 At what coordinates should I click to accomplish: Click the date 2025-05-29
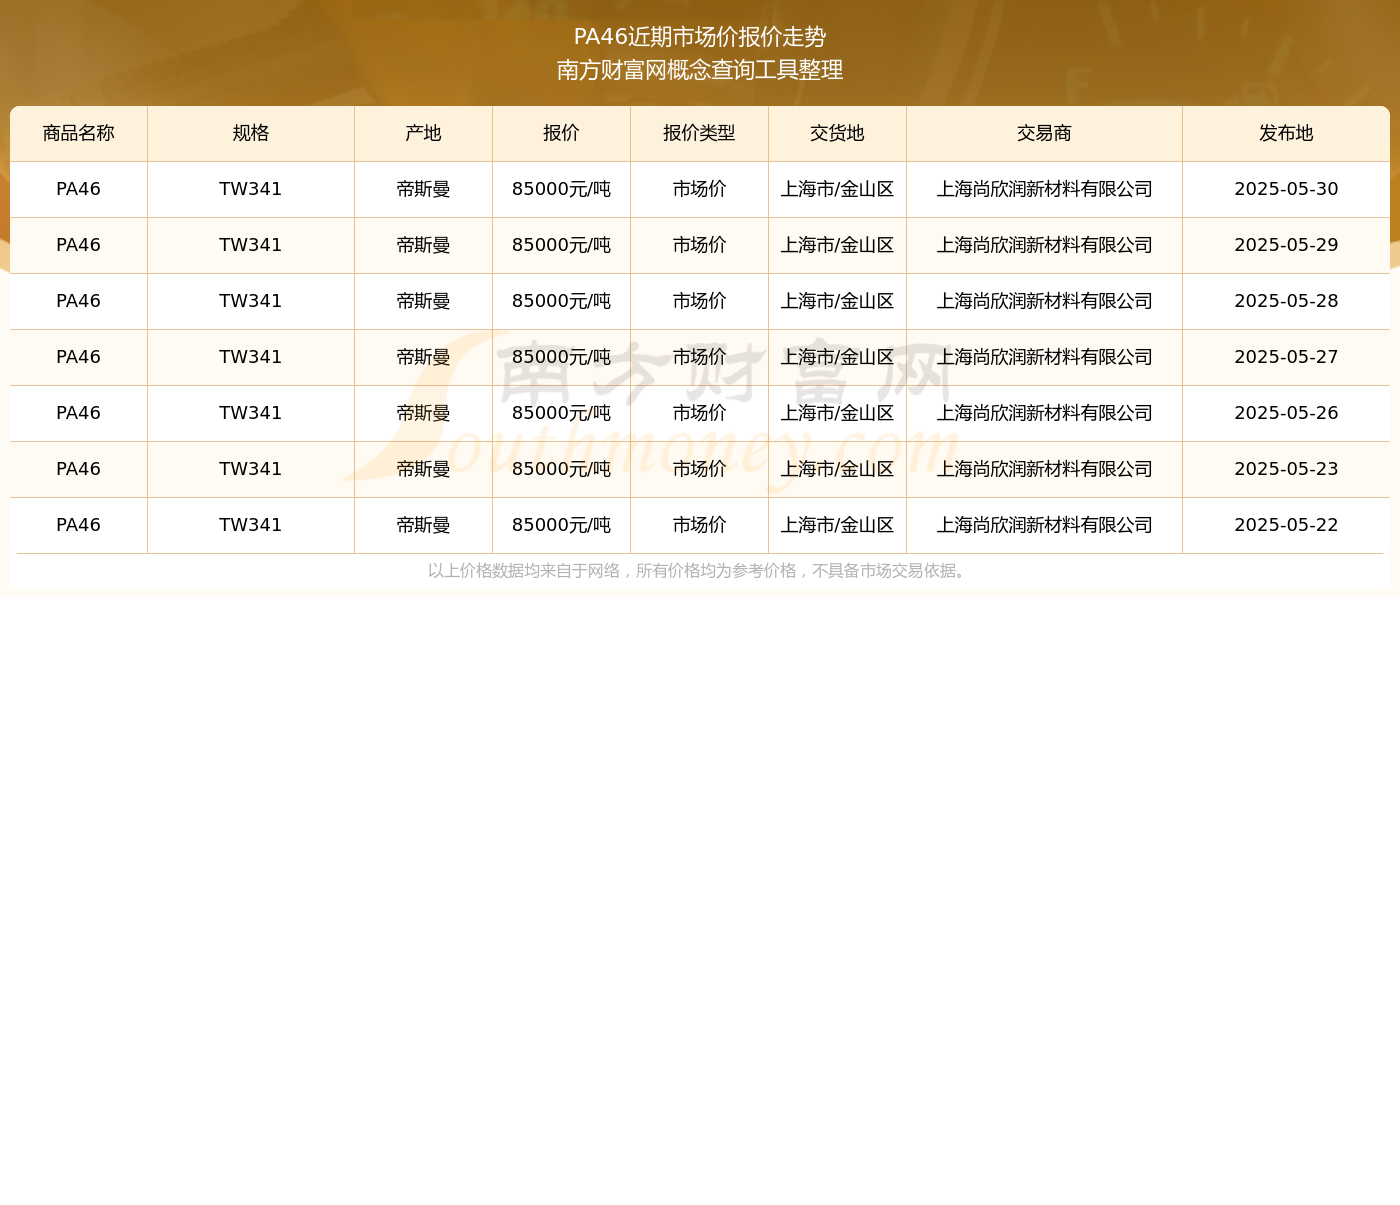[x=1286, y=245]
